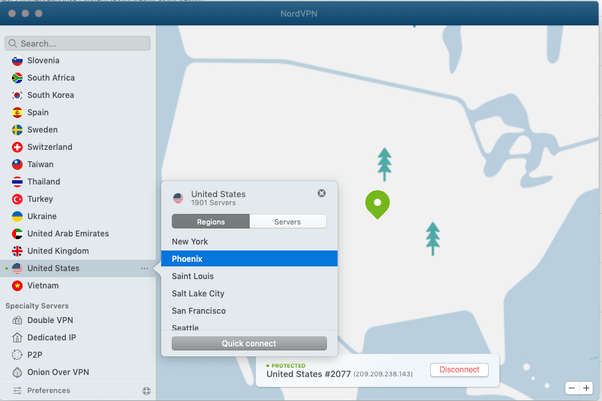Click the Double VPN lock icon
The height and width of the screenshot is (401, 602).
point(17,320)
